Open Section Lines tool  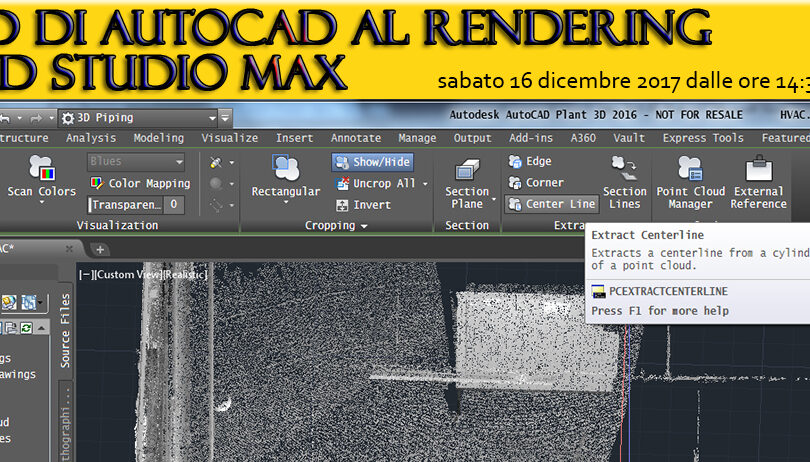[624, 183]
